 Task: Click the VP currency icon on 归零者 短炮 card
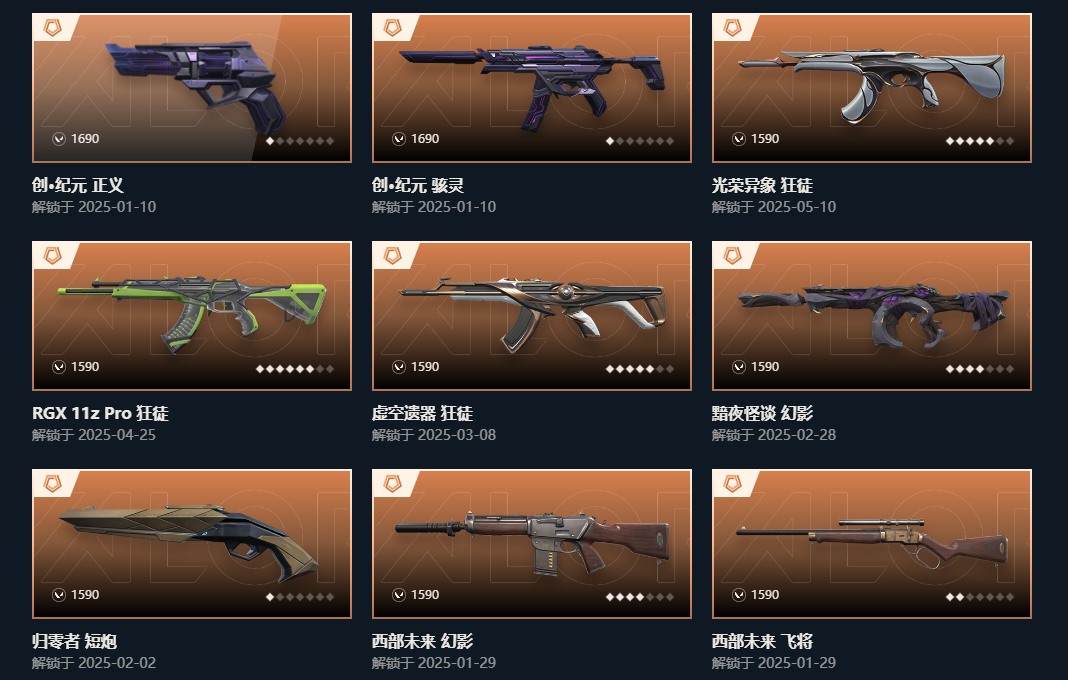pos(59,595)
